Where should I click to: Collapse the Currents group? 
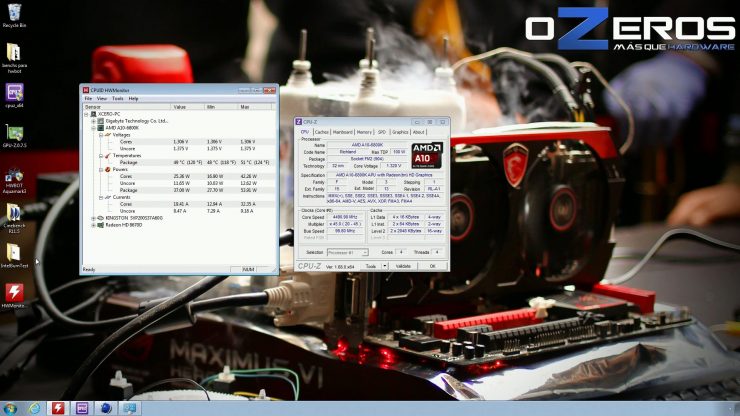click(101, 197)
